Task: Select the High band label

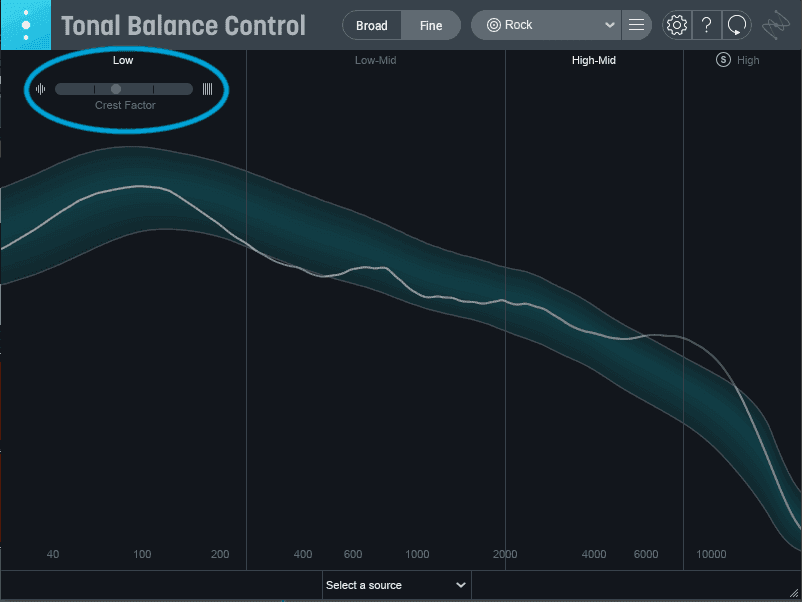Action: (748, 60)
